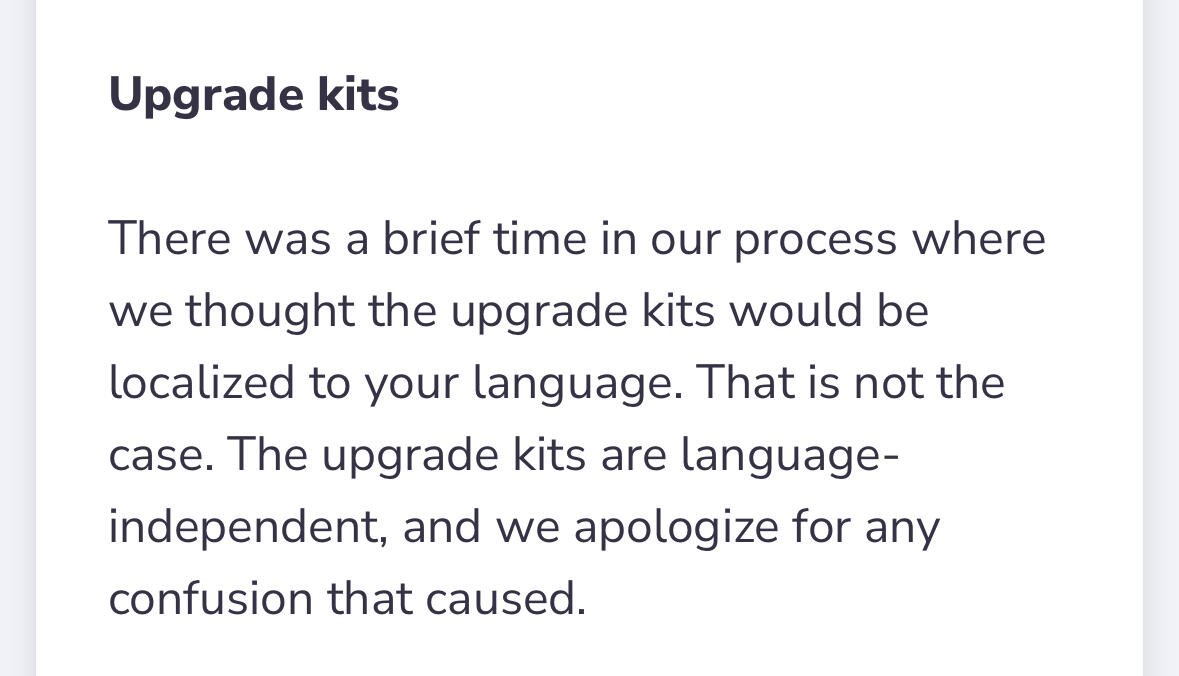Click the word "There" starting the paragraph
The width and height of the screenshot is (1179, 676).
[170, 239]
